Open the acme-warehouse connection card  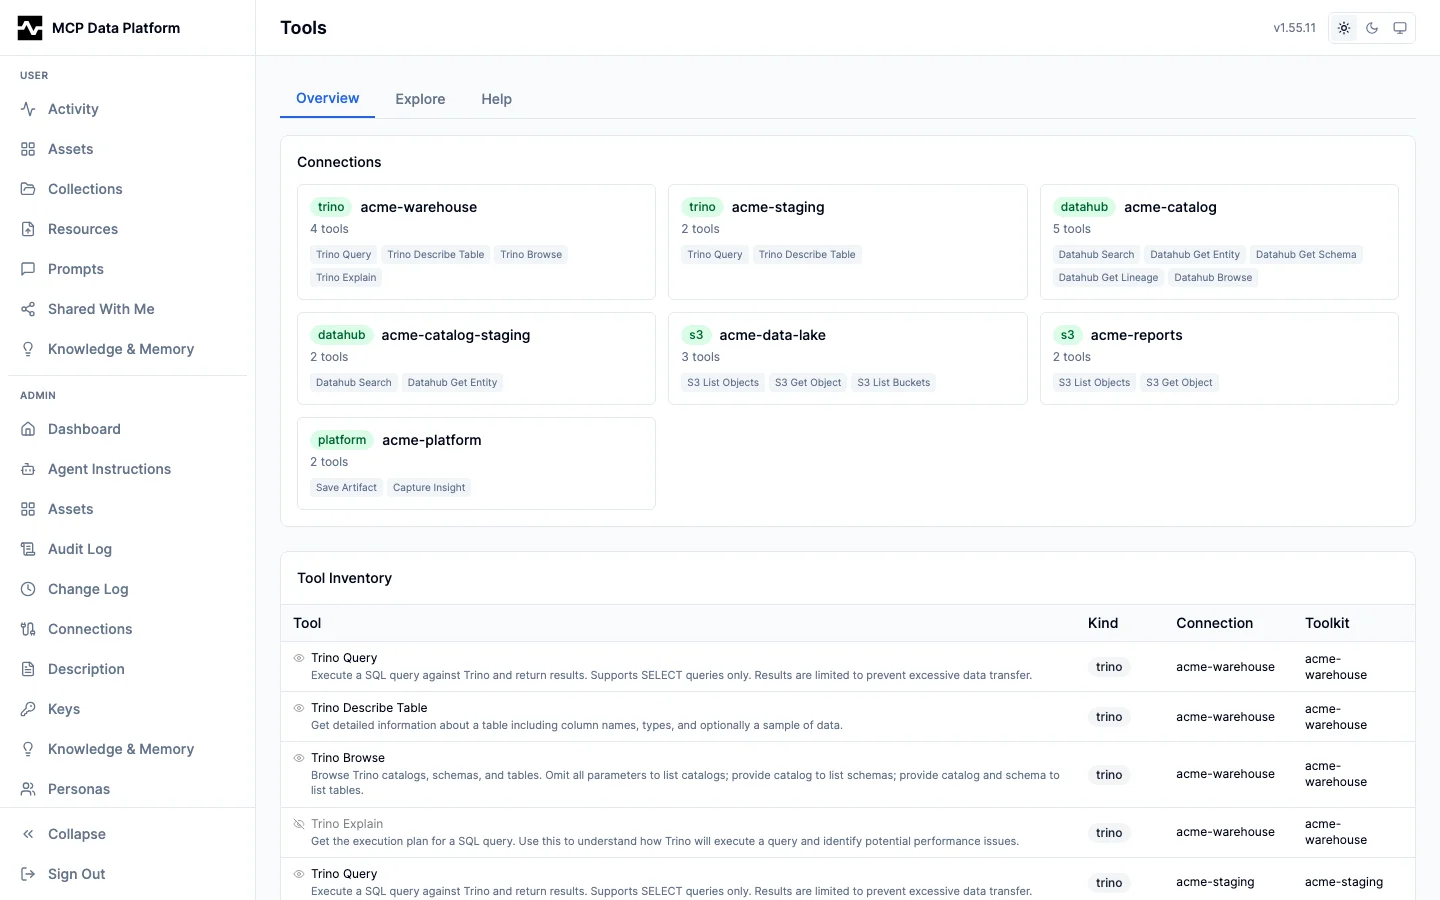[x=476, y=242]
